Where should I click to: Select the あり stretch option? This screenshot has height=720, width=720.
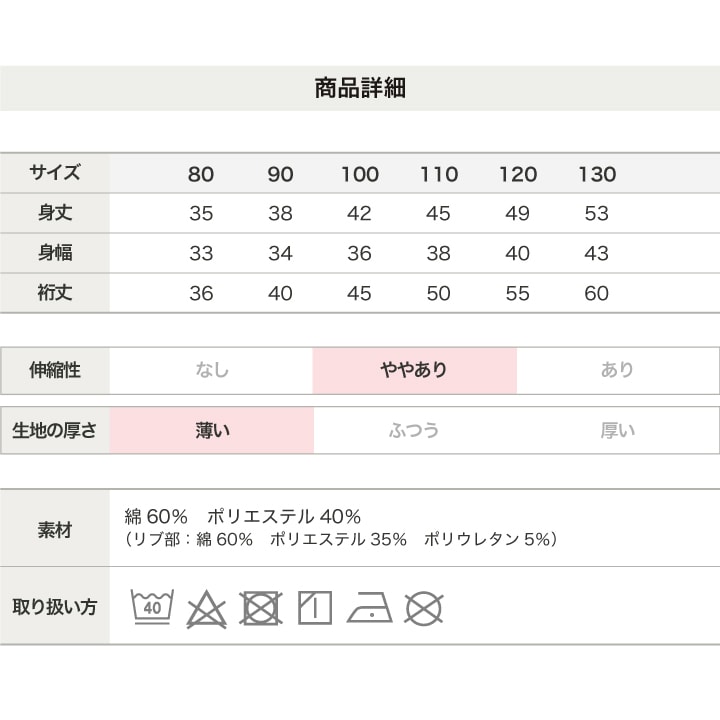[617, 370]
